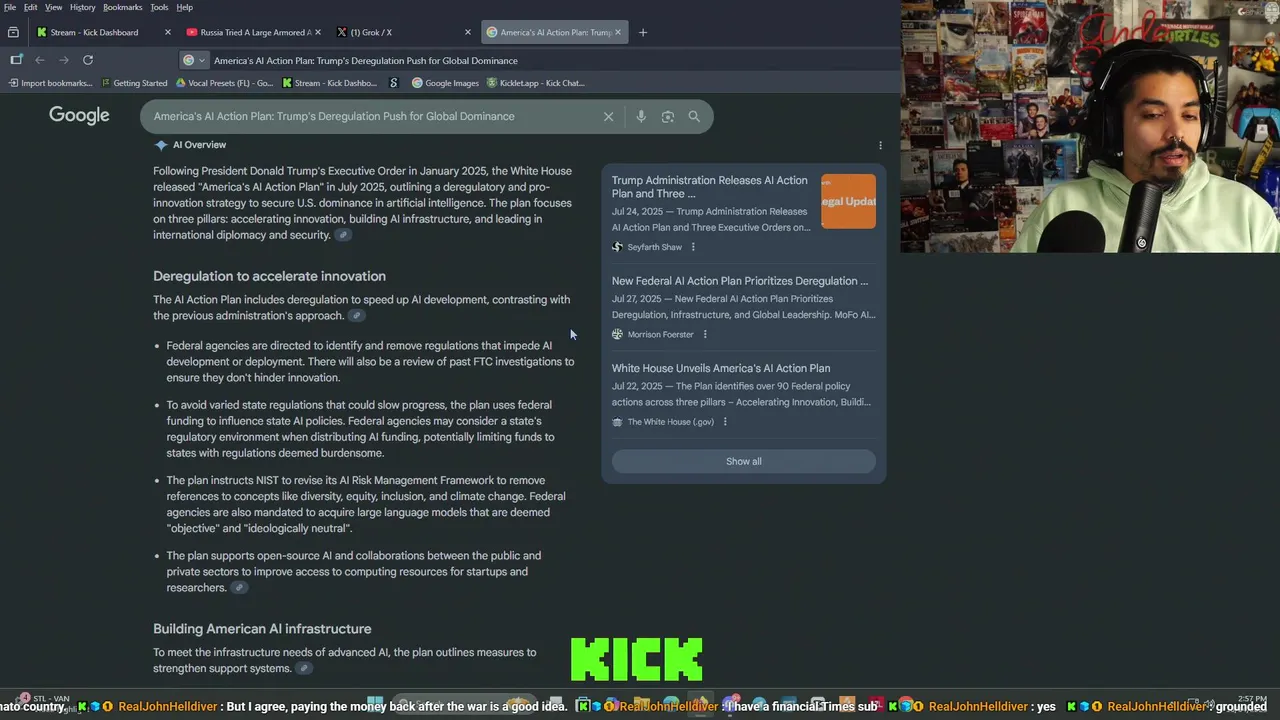1280x720 pixels.
Task: Open White House Unveils America's AI Action Plan
Action: (721, 368)
